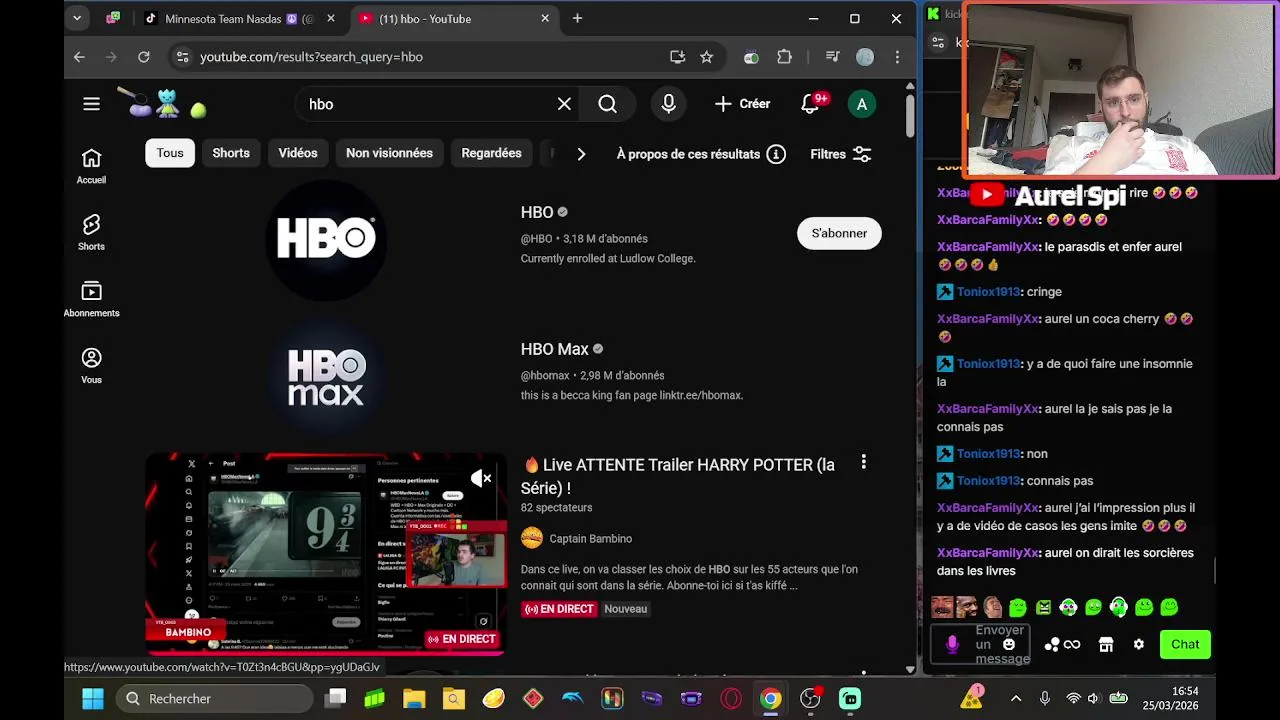Open the Filtres search filters
The width and height of the screenshot is (1280, 720).
[x=841, y=154]
